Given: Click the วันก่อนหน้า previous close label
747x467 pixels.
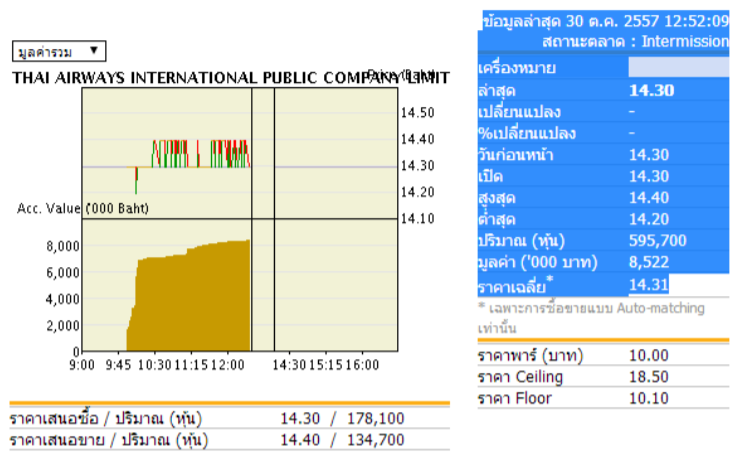Looking at the screenshot, I should click(515, 155).
